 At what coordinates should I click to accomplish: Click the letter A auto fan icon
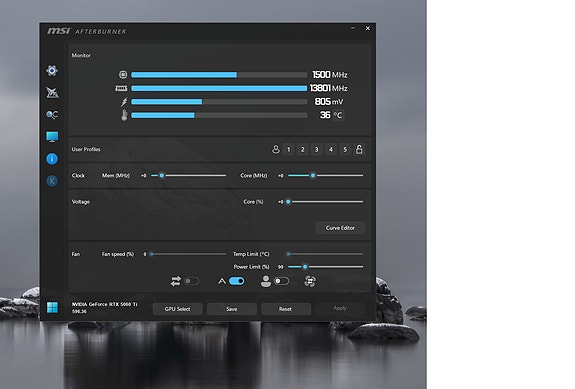point(222,281)
